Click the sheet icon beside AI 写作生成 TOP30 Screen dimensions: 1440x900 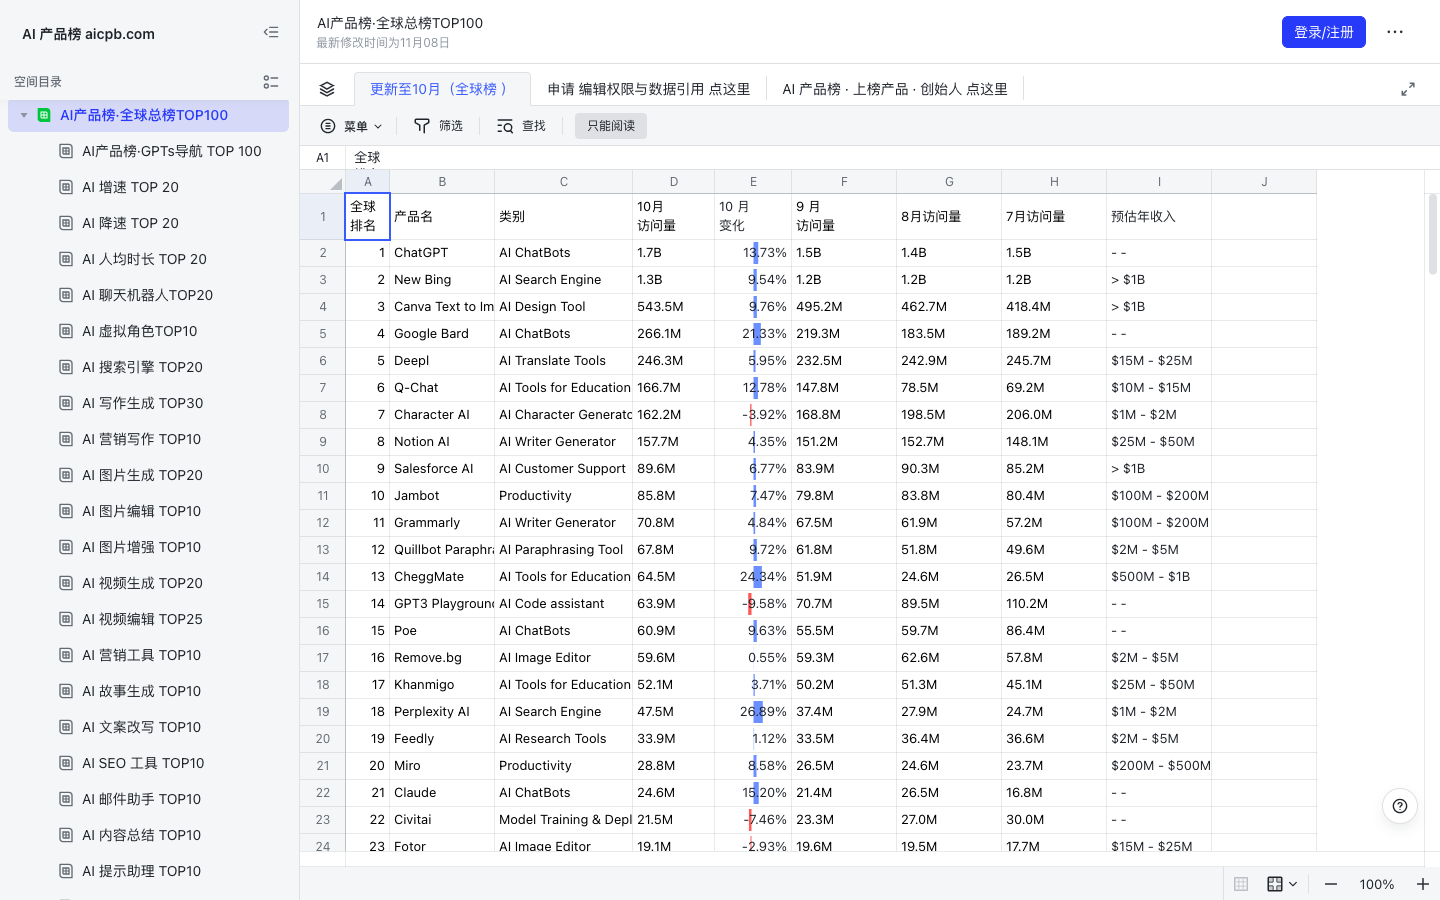click(x=66, y=403)
